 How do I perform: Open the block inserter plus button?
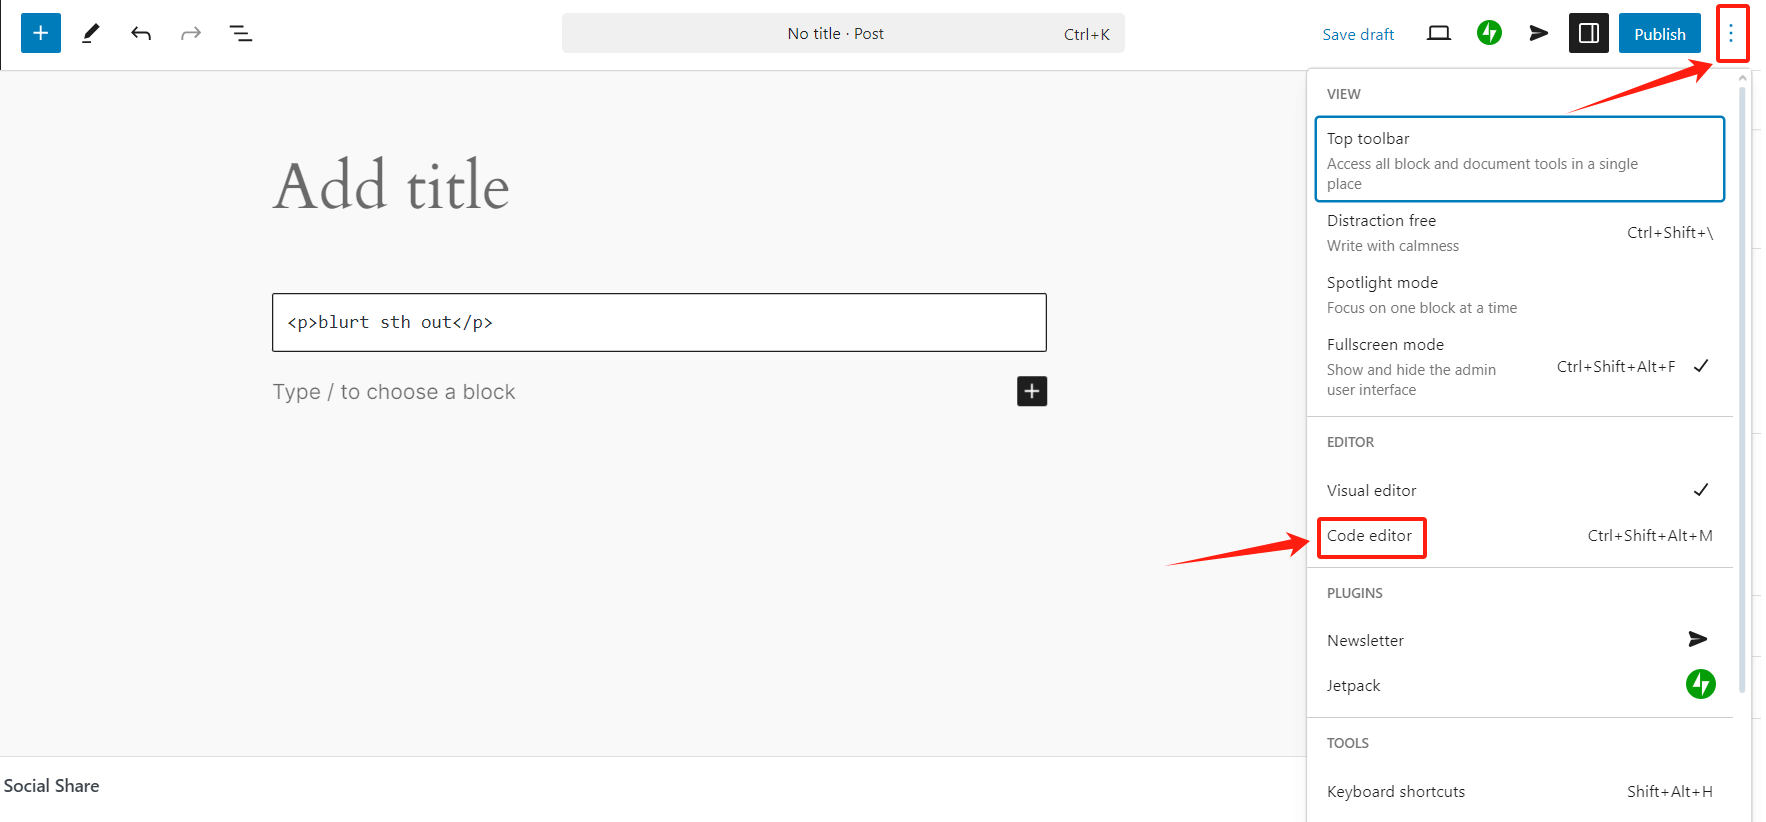[41, 33]
